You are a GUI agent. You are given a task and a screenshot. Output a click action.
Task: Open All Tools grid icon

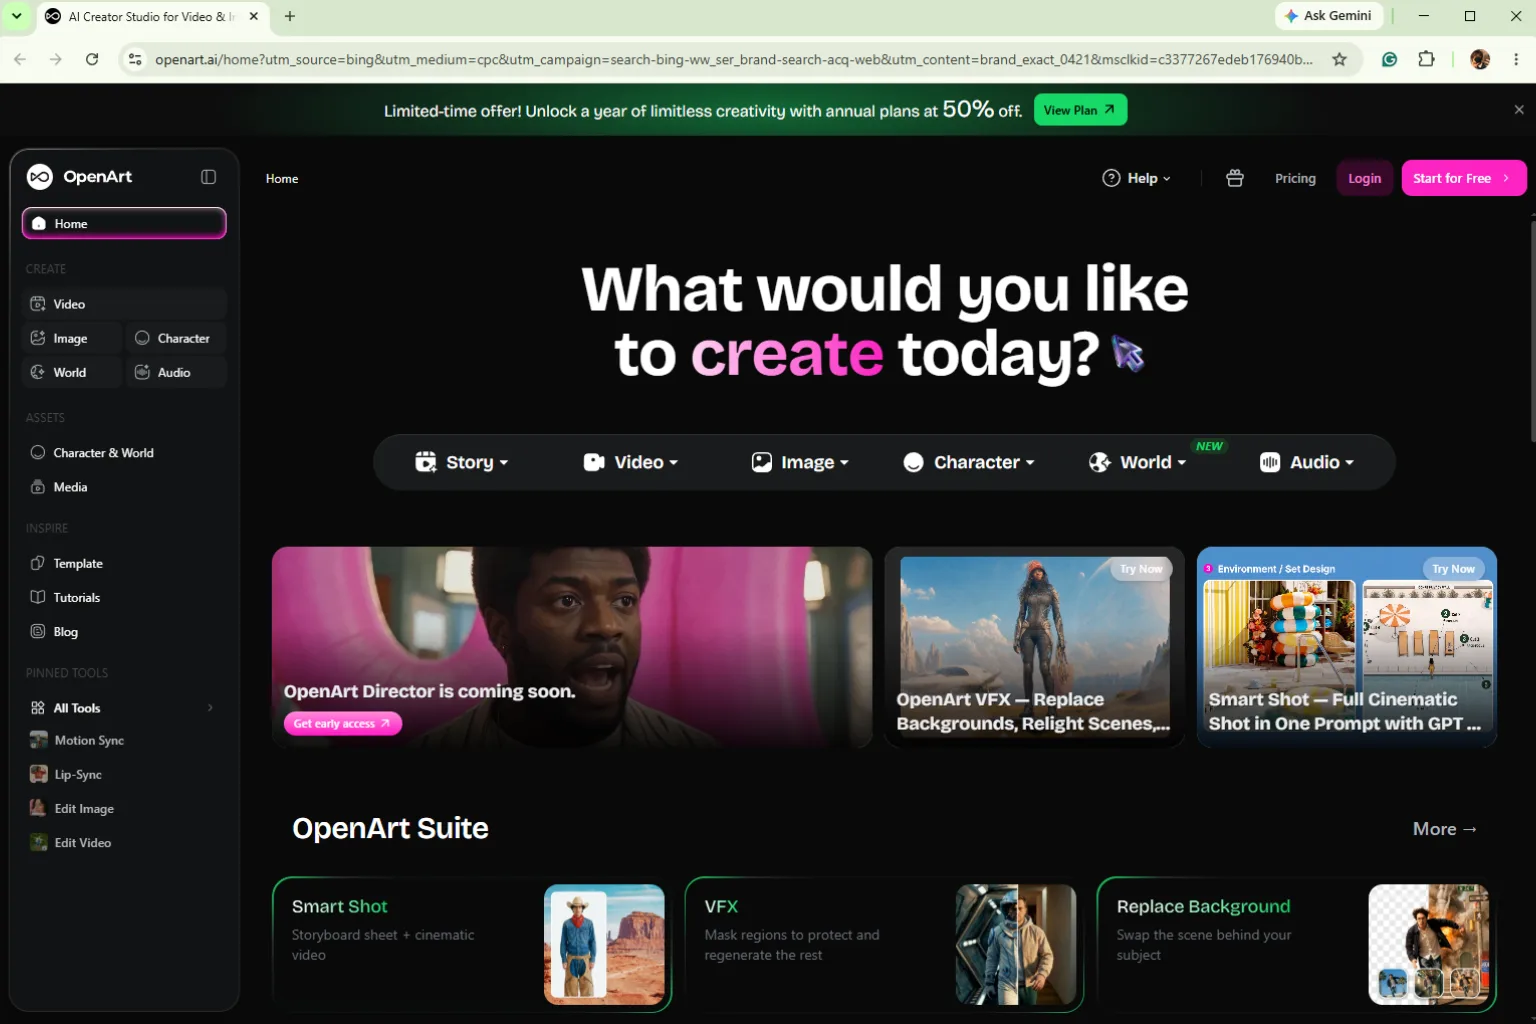pyautogui.click(x=38, y=708)
